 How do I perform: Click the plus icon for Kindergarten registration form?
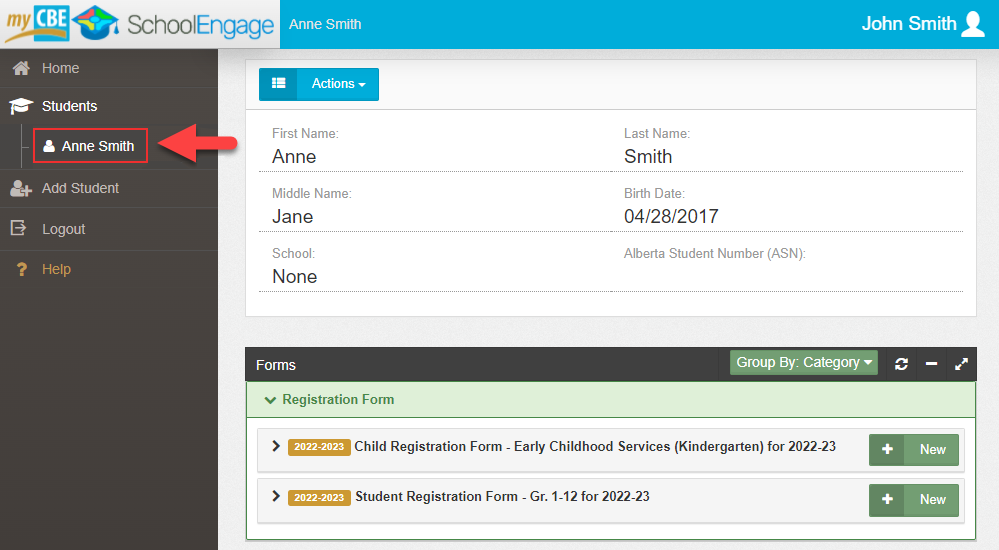[x=887, y=450]
